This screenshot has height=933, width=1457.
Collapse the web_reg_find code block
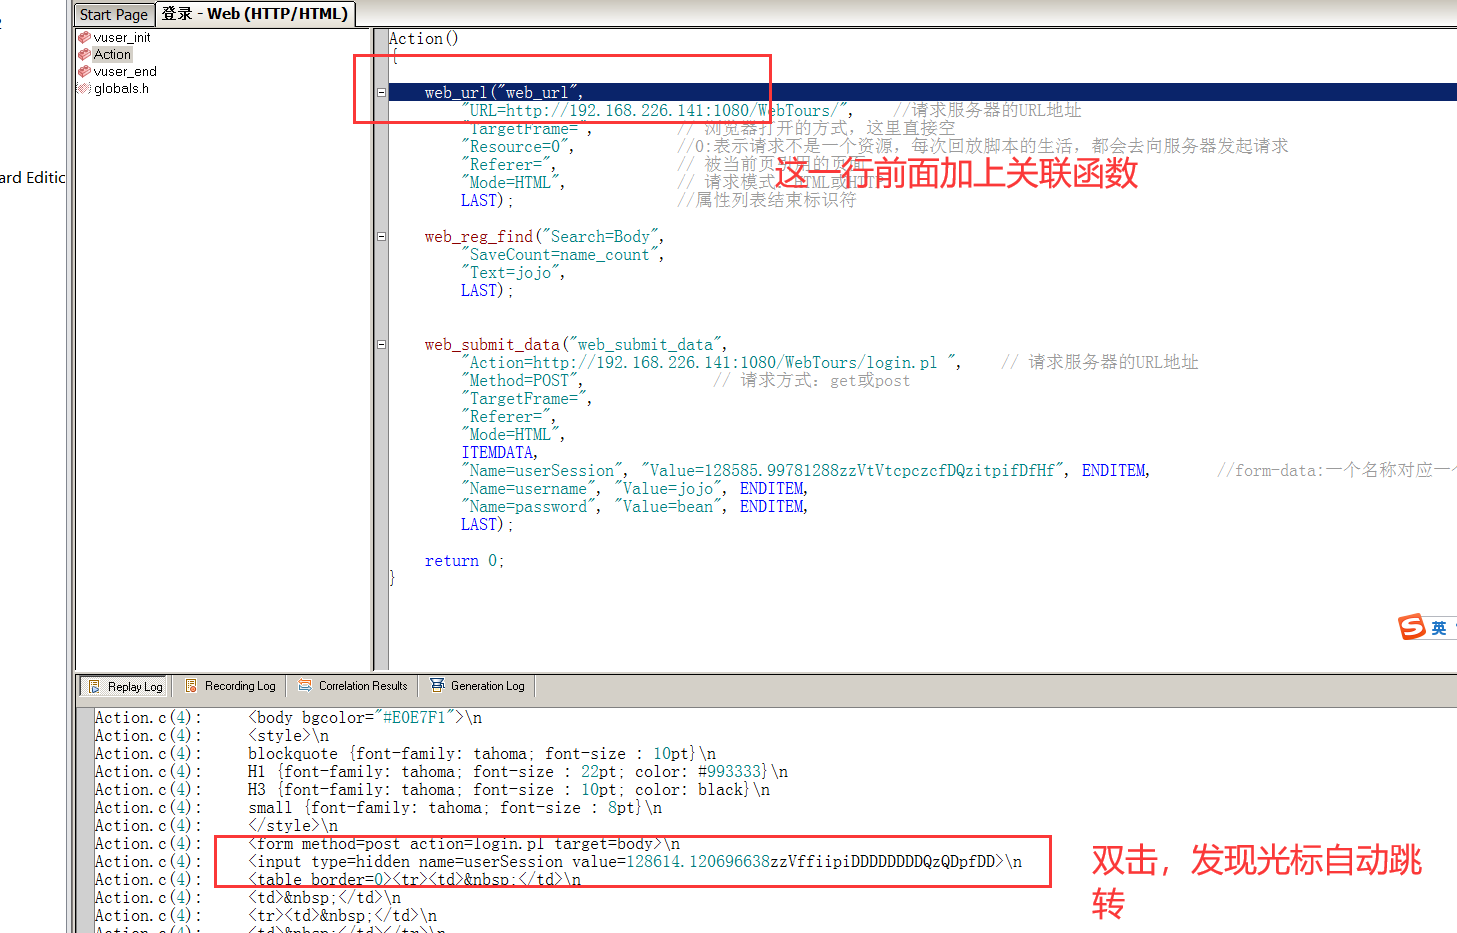pyautogui.click(x=381, y=237)
